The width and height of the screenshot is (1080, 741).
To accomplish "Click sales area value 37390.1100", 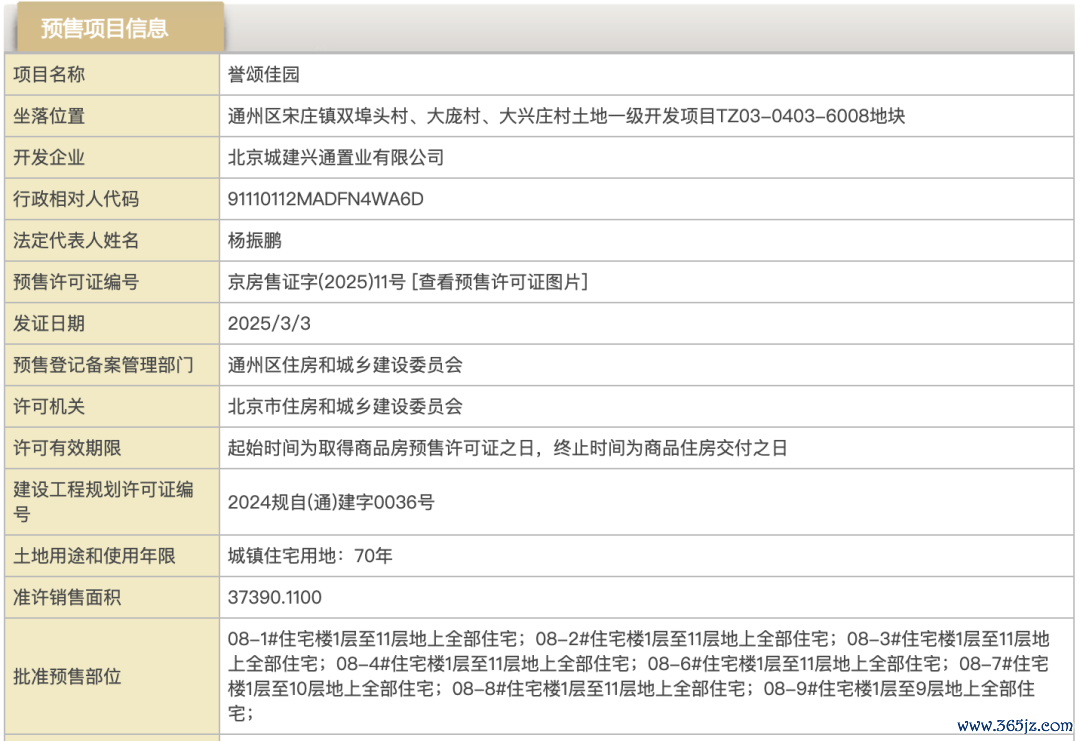I will pos(275,597).
